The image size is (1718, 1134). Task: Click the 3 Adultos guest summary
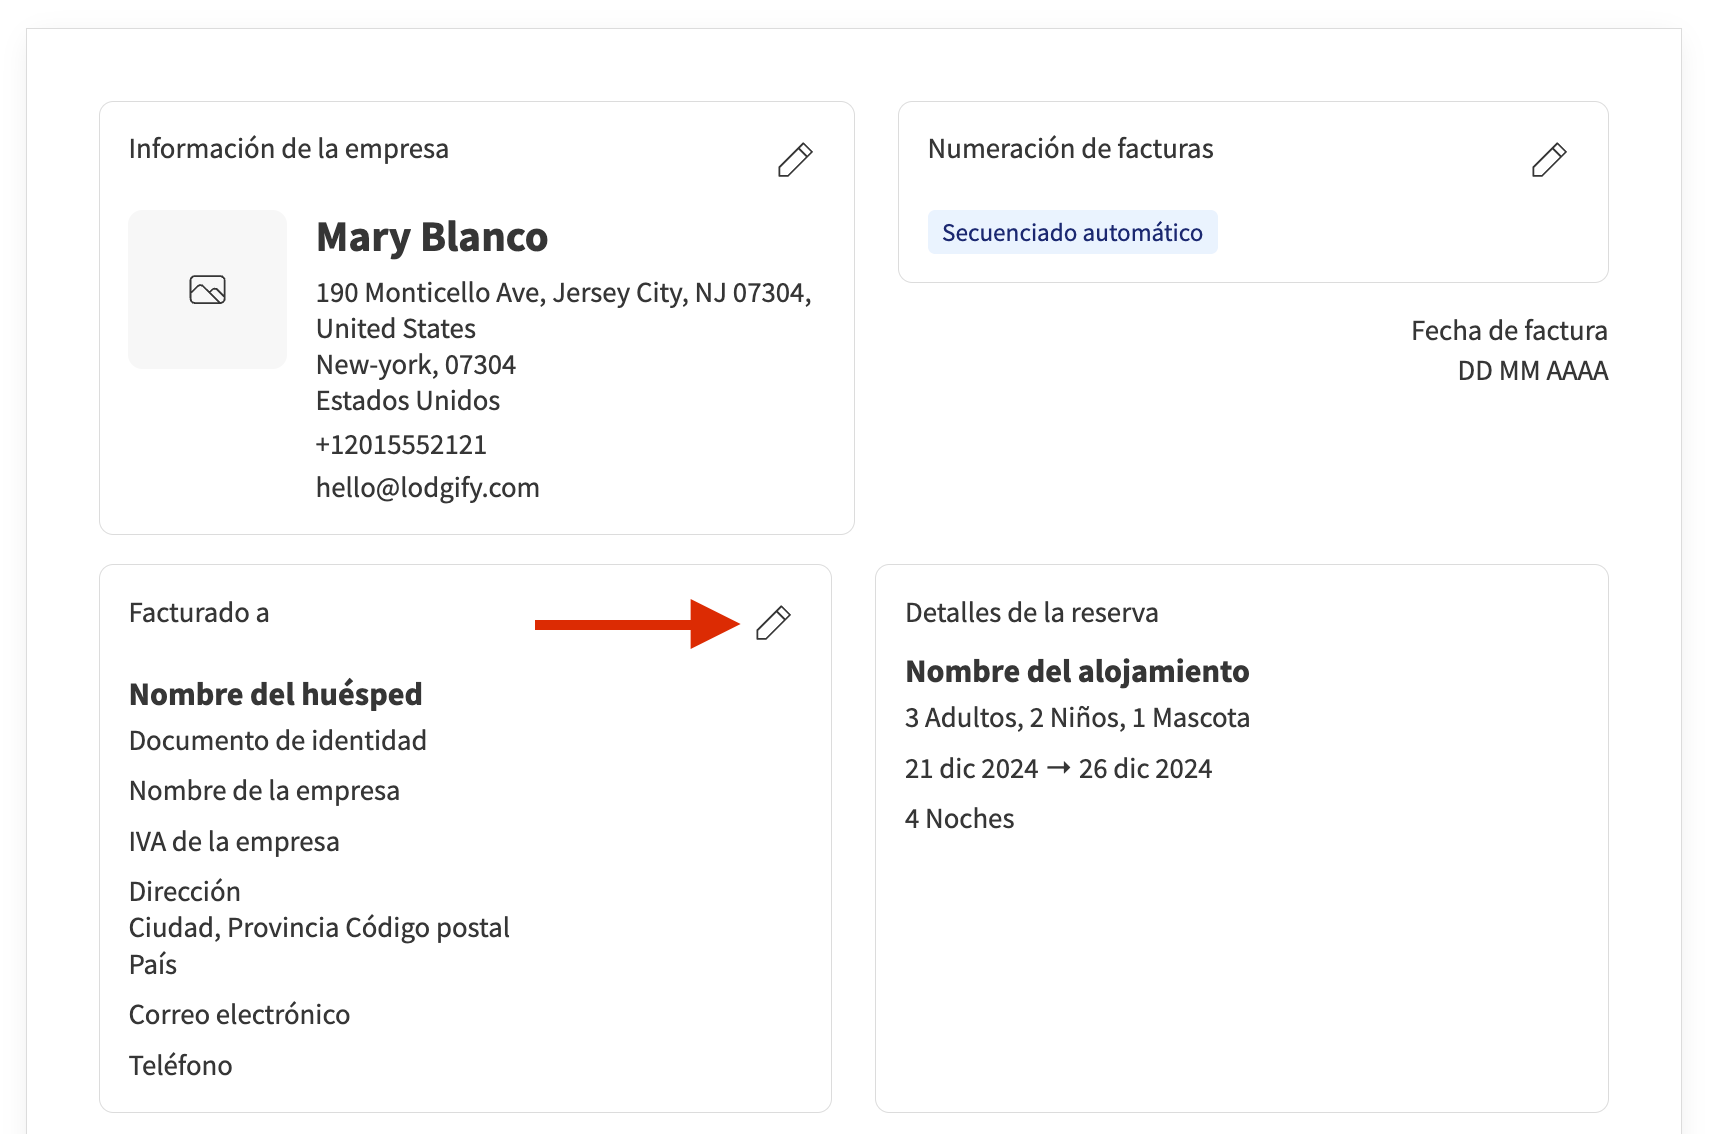click(1077, 718)
